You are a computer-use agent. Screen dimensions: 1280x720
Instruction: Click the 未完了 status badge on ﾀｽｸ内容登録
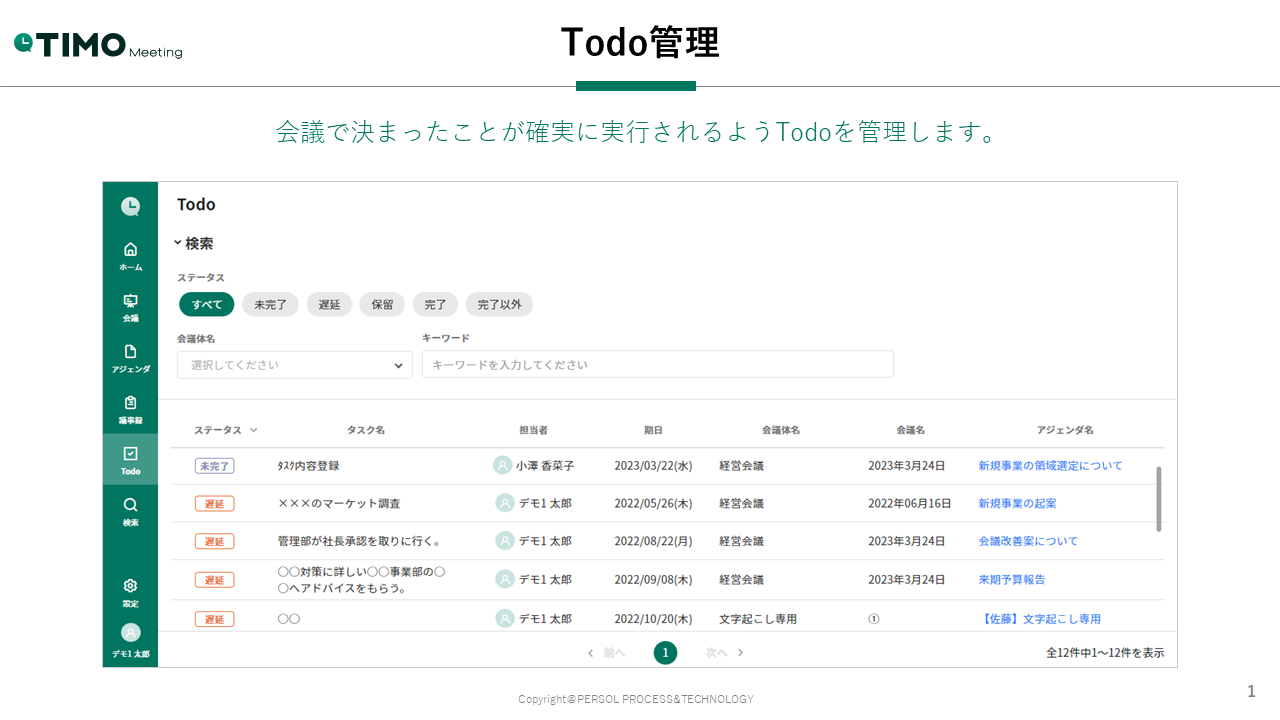[x=214, y=466]
